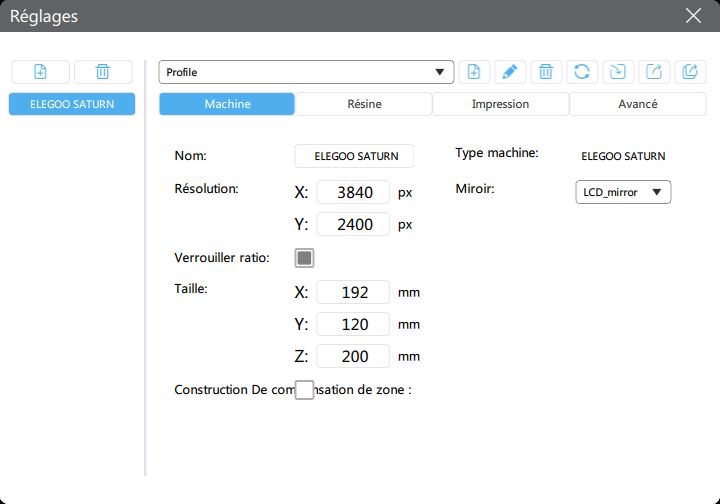The width and height of the screenshot is (720, 504).
Task: Select ELEGOO SATURN in the machine list
Action: (x=72, y=104)
